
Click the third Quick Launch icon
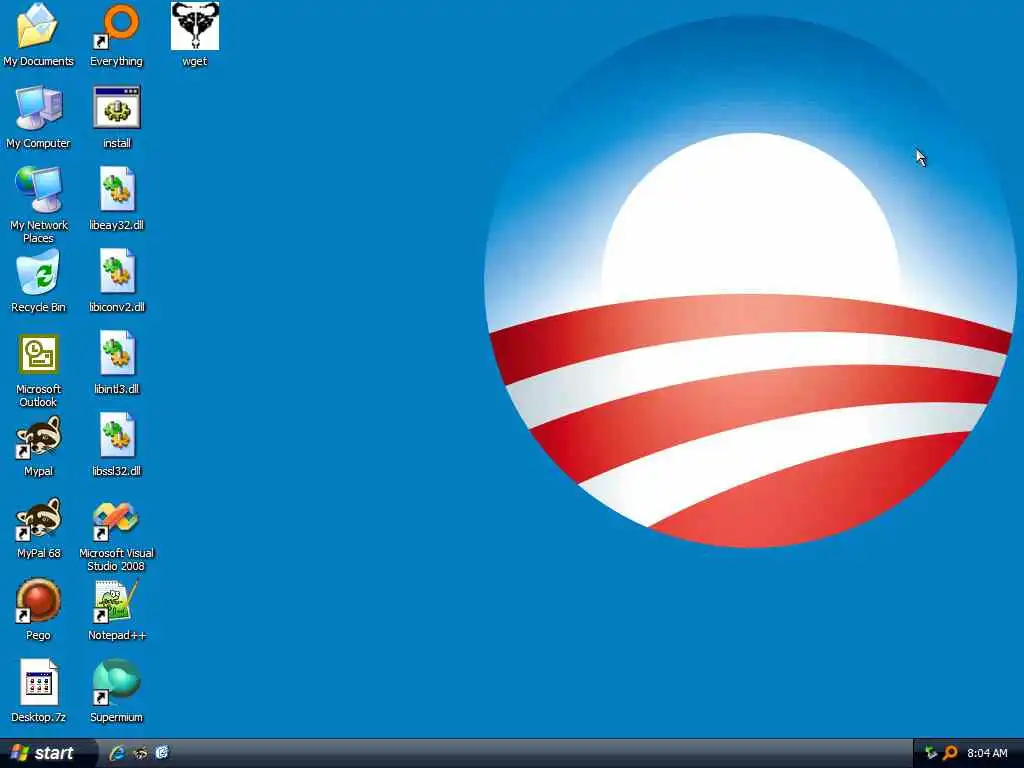click(162, 753)
